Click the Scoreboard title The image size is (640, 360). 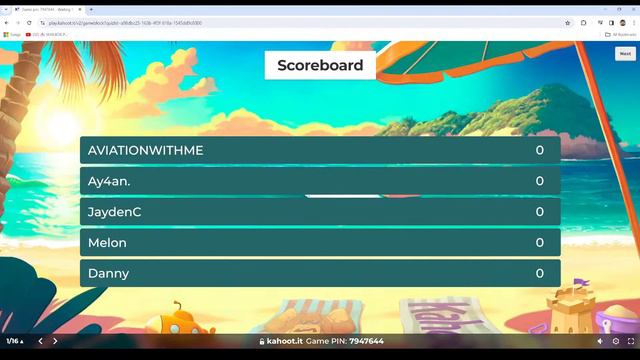pyautogui.click(x=320, y=65)
